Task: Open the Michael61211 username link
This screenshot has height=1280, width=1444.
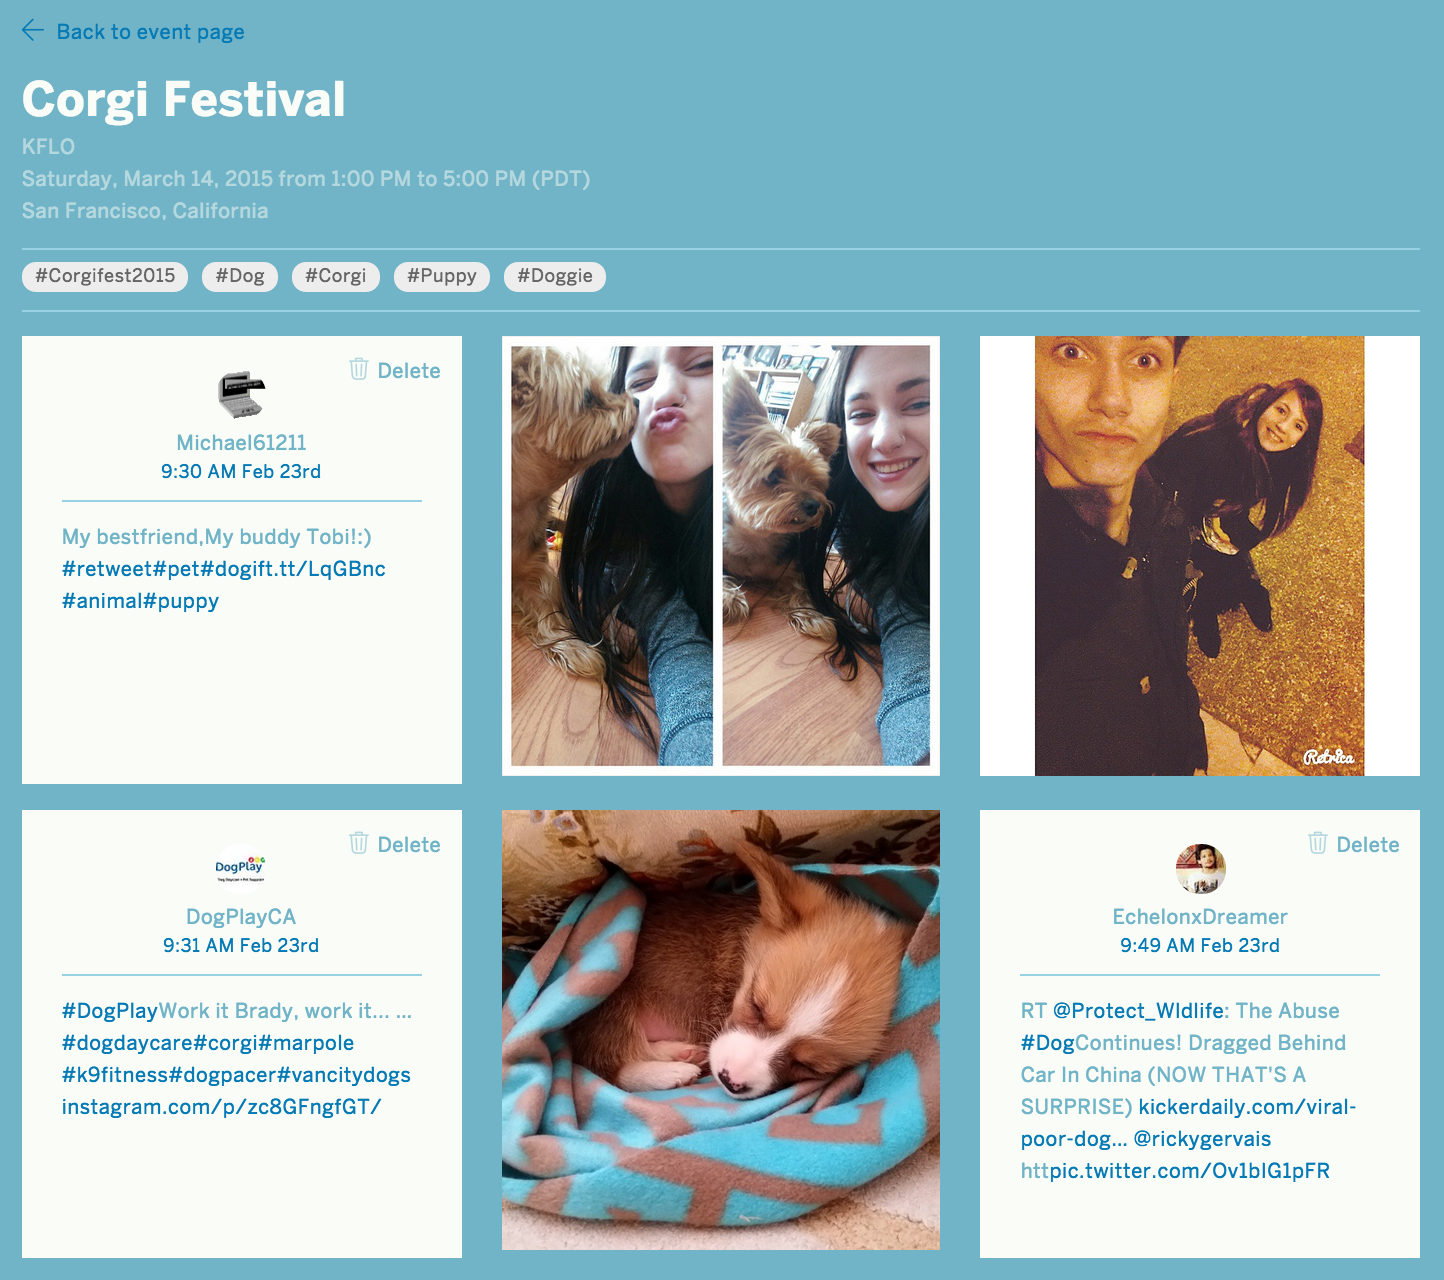Action: [241, 443]
